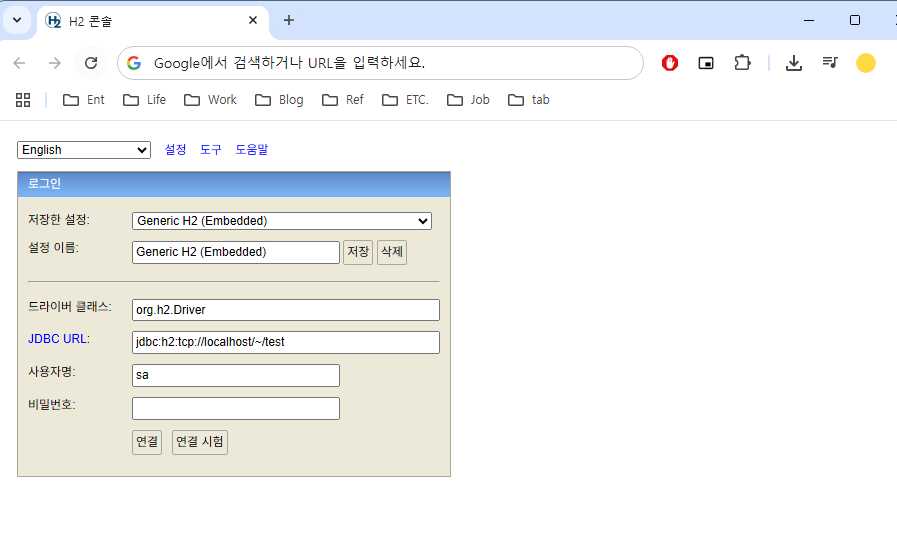Open the extensions puzzle icon

tap(743, 63)
